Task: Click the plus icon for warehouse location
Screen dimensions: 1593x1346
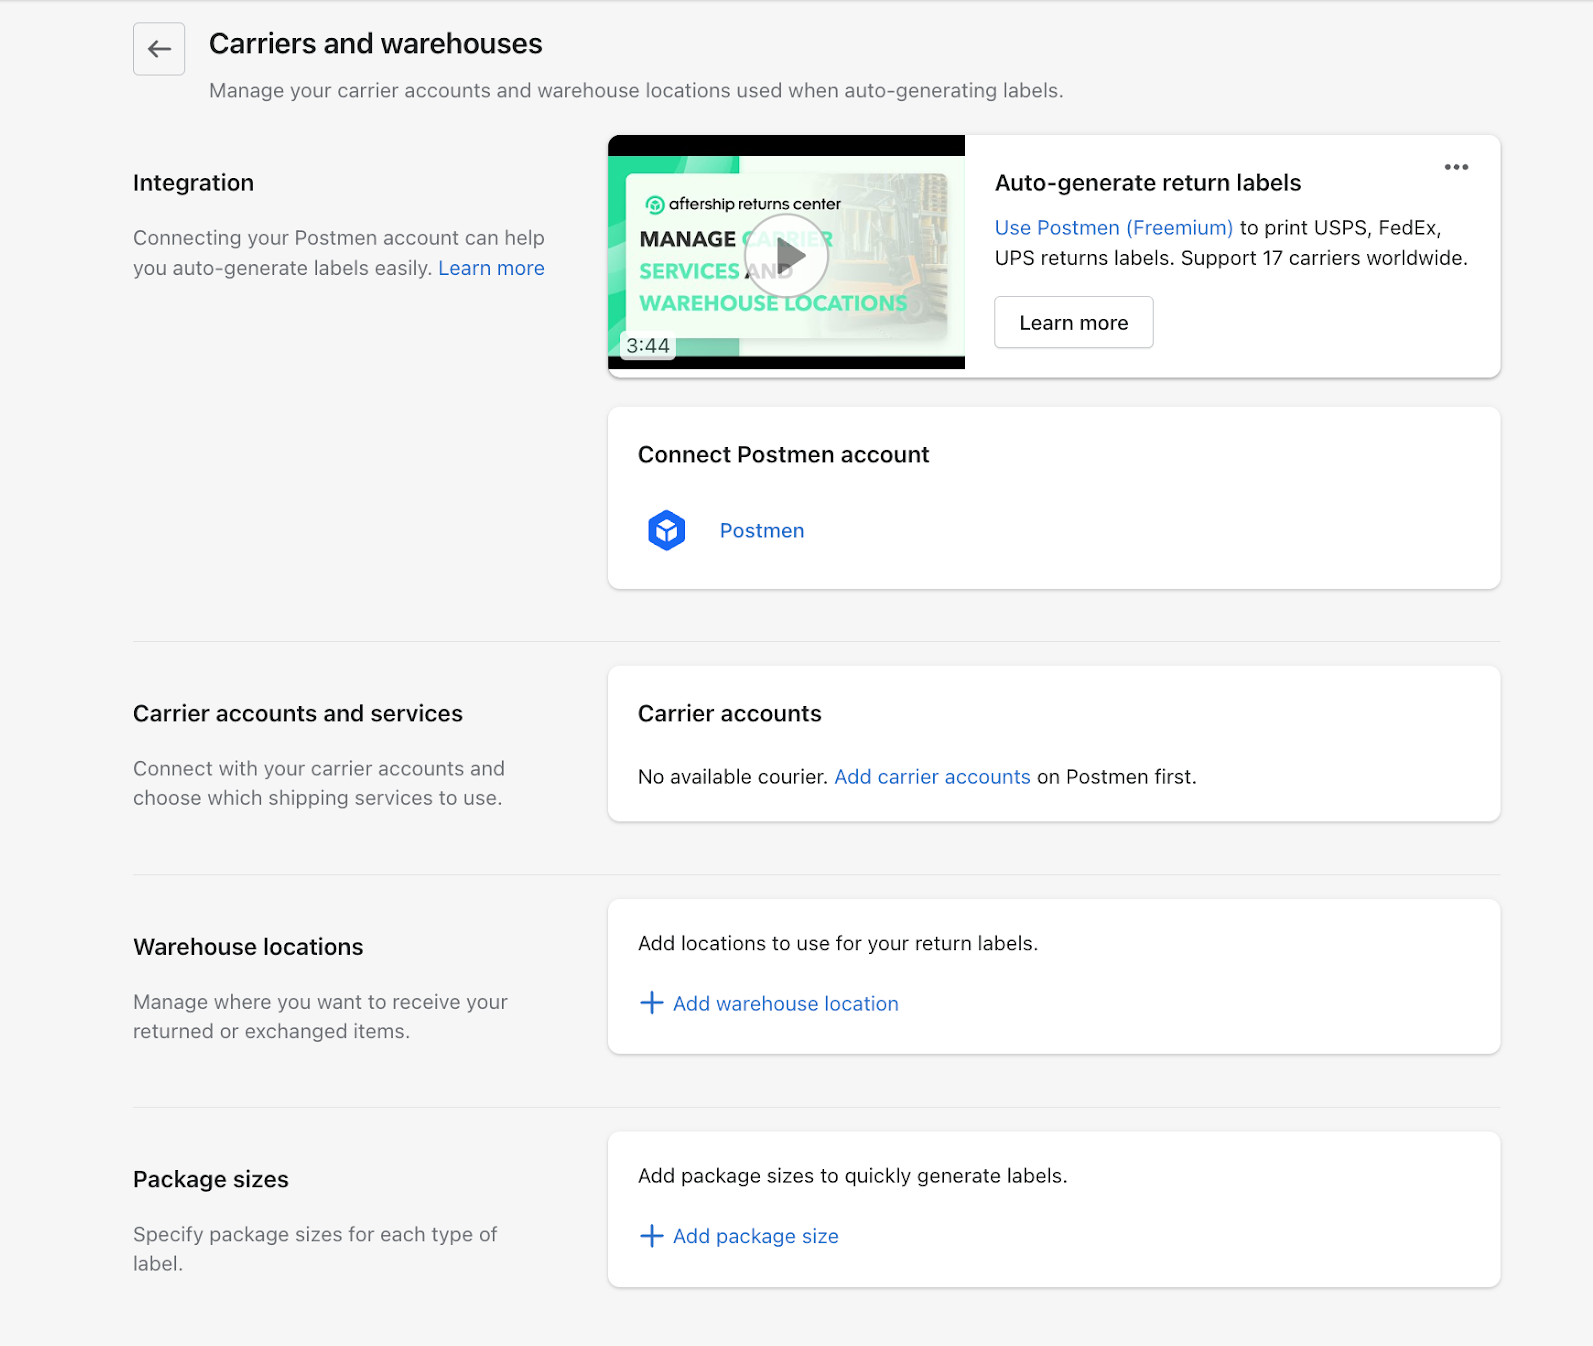Action: tap(651, 1003)
